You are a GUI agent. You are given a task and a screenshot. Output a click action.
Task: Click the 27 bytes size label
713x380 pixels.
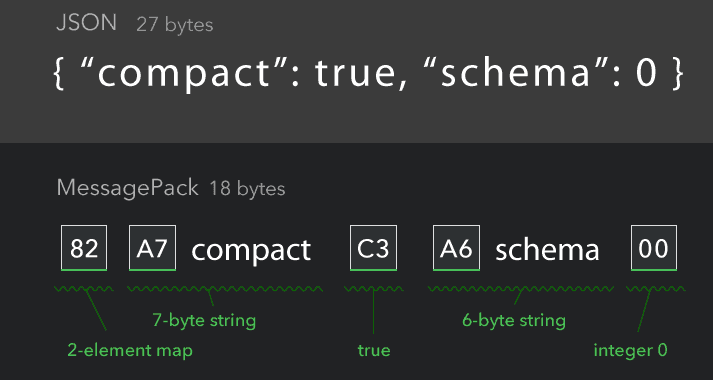coord(175,25)
